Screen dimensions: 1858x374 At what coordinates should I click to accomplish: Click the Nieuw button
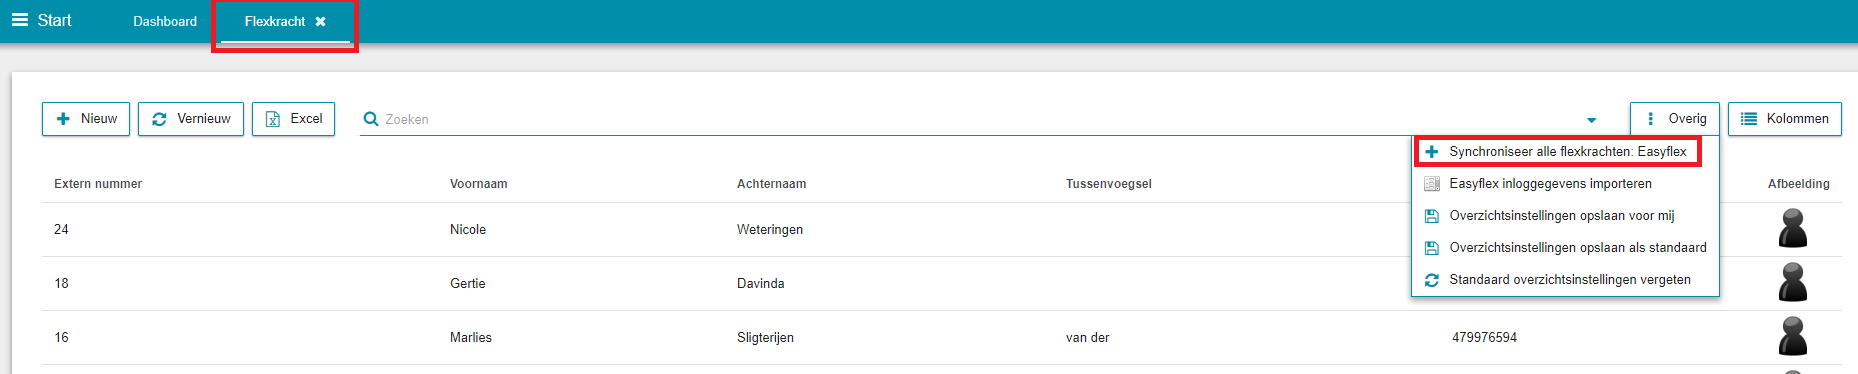coord(86,118)
